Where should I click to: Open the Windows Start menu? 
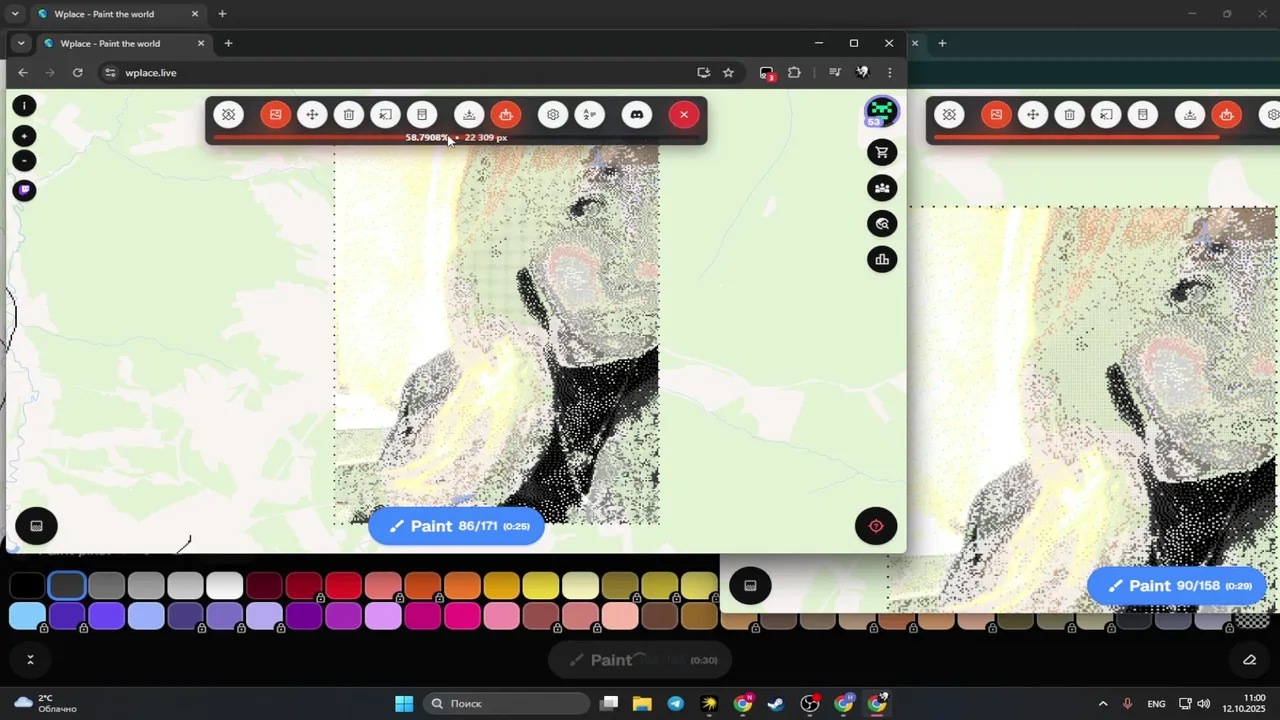(404, 704)
